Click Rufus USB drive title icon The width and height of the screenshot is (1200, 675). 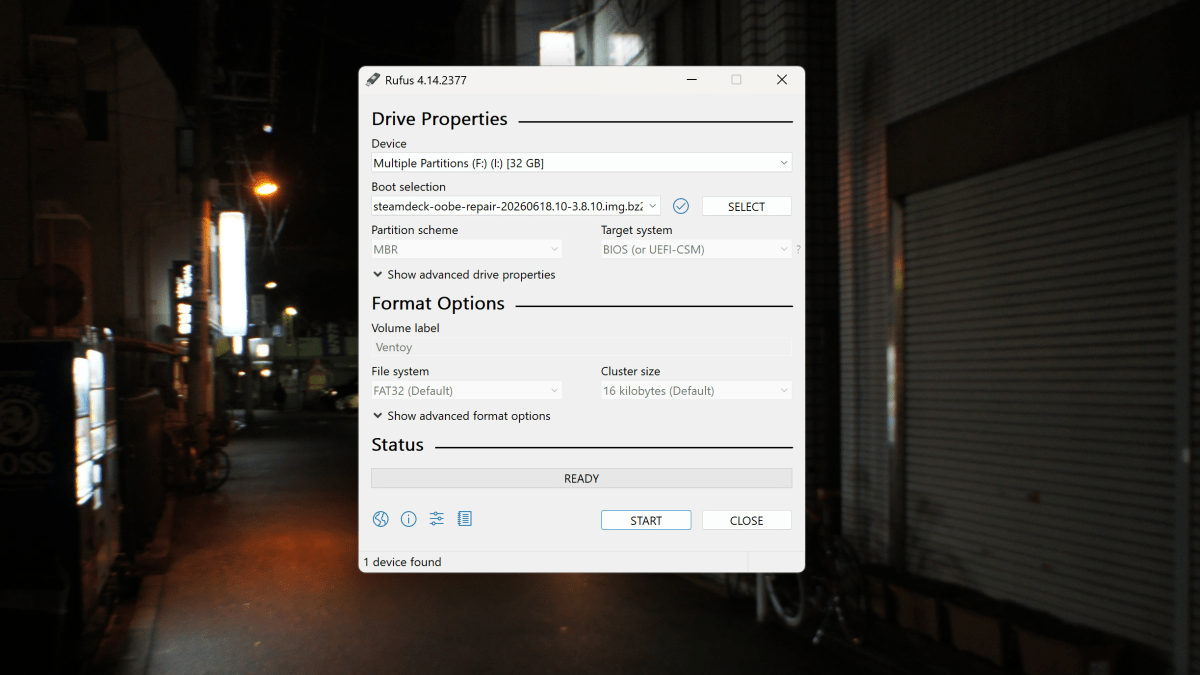(373, 80)
